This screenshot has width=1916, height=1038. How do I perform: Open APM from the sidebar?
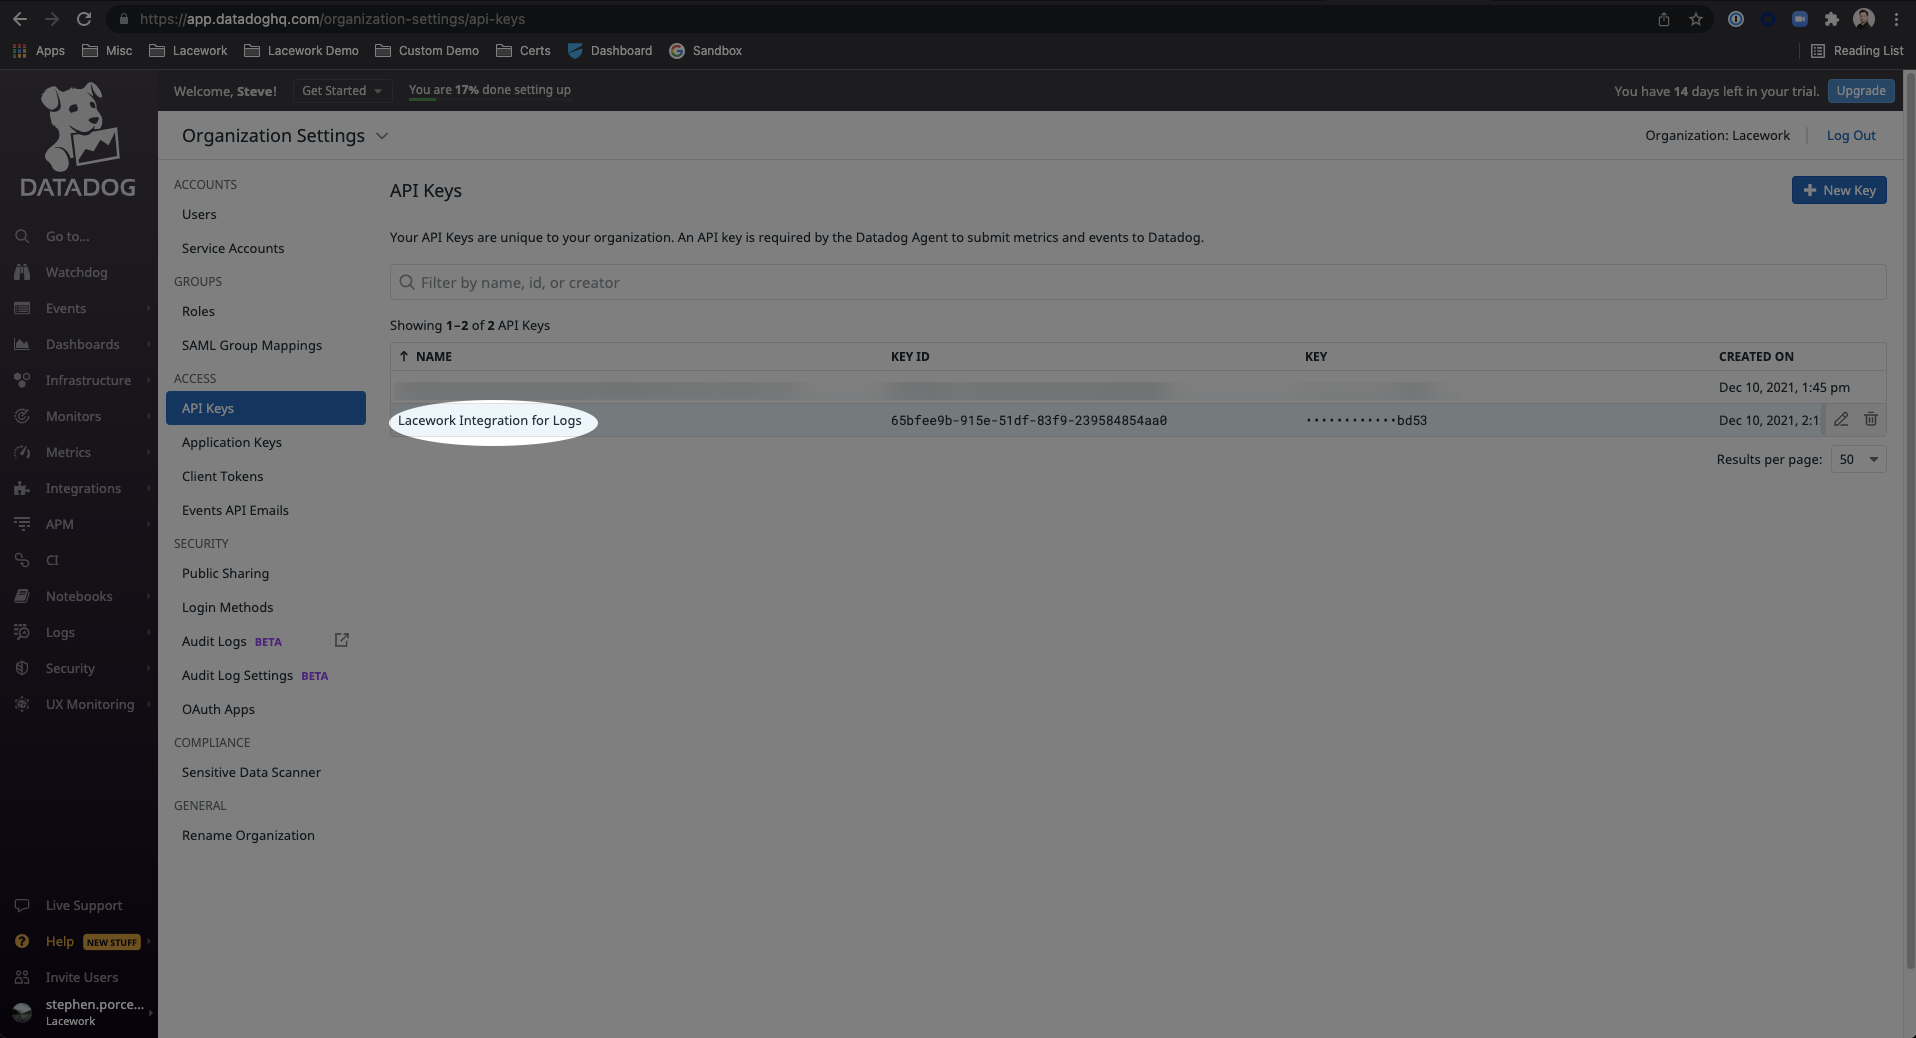click(x=59, y=524)
